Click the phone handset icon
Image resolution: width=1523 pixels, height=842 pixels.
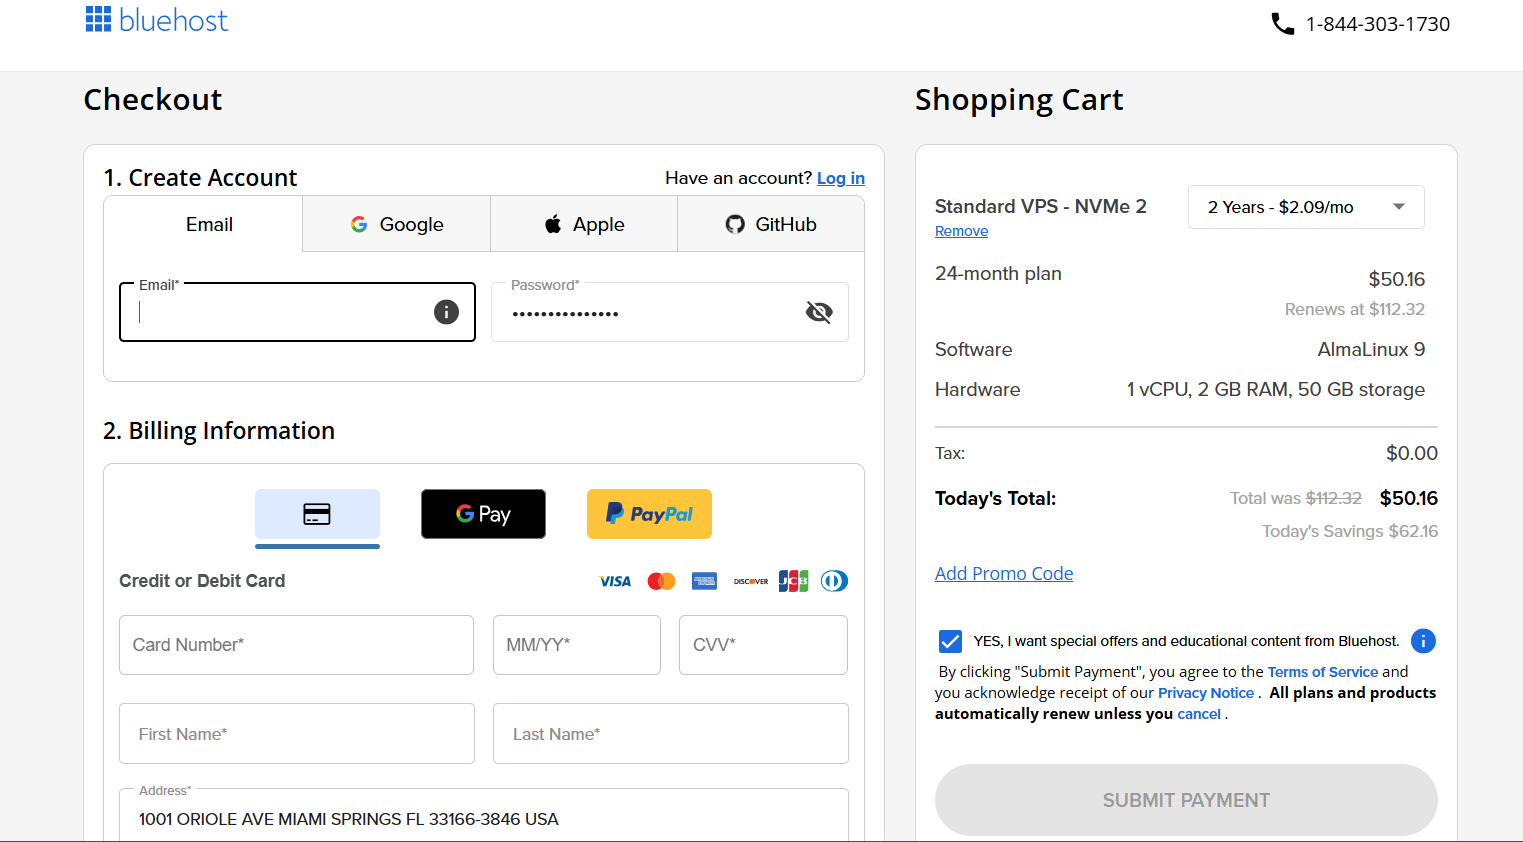click(x=1282, y=23)
